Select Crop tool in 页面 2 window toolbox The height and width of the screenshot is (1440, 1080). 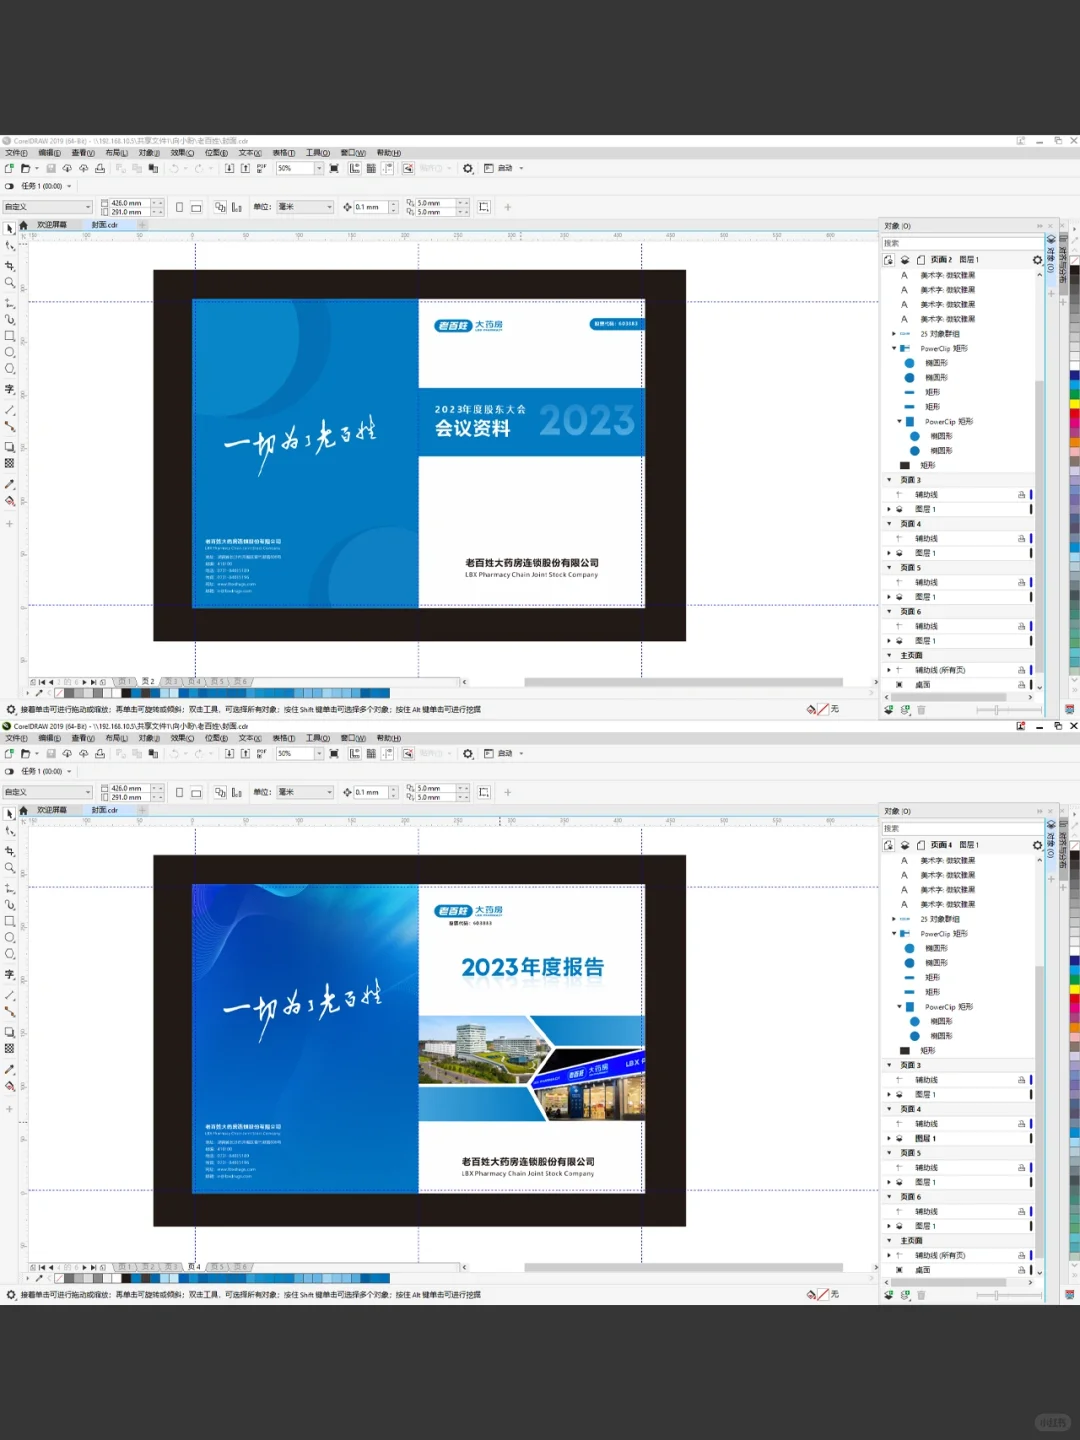coord(10,266)
